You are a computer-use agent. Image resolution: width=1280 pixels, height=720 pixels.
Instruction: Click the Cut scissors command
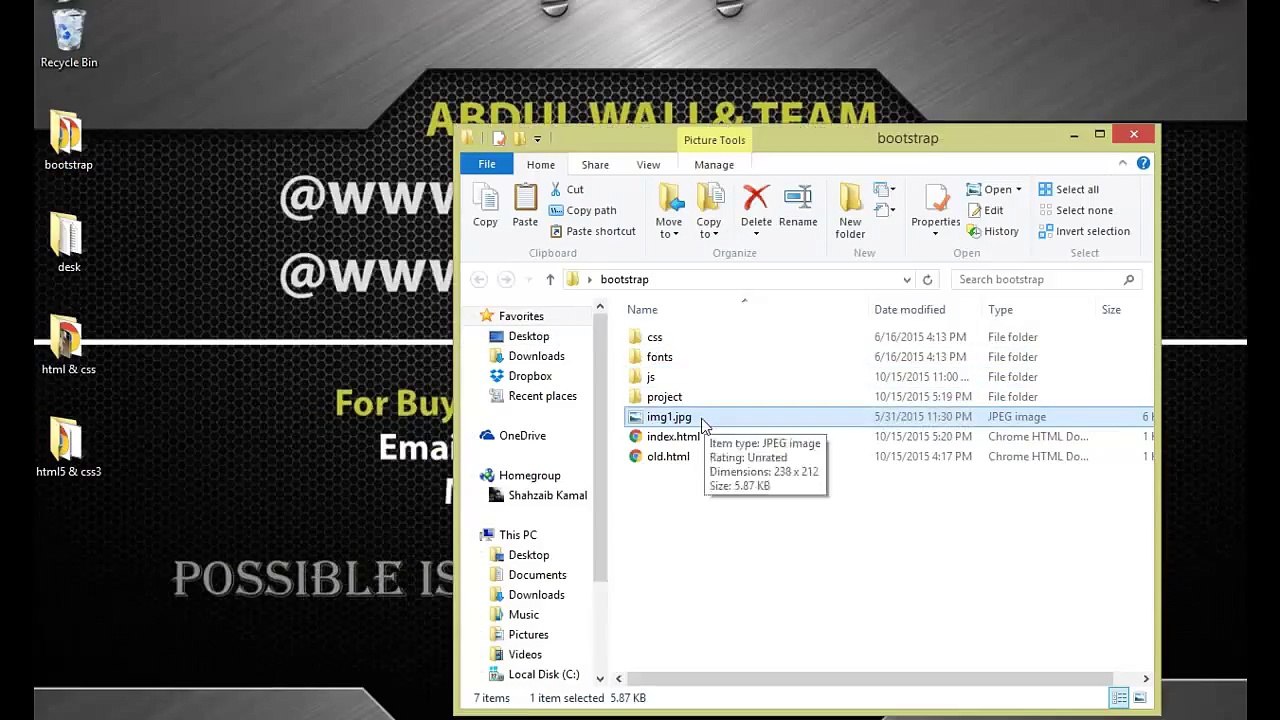point(567,189)
